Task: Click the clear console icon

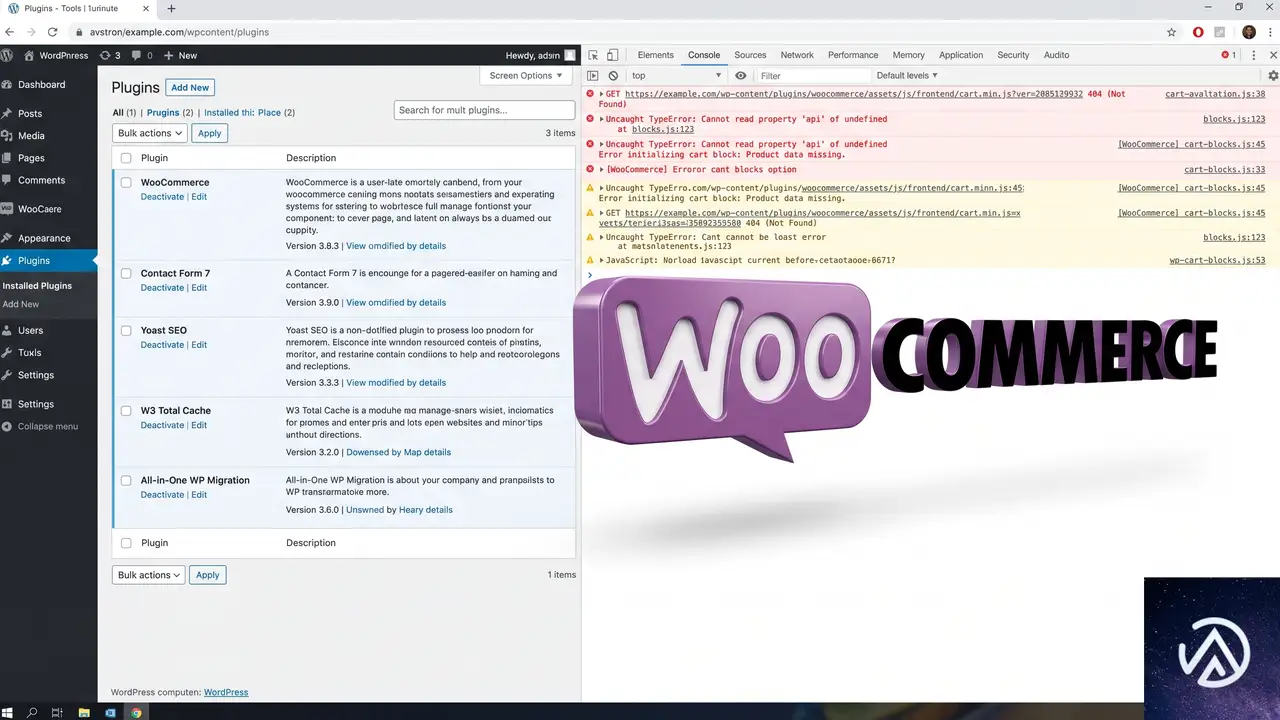Action: tap(613, 76)
